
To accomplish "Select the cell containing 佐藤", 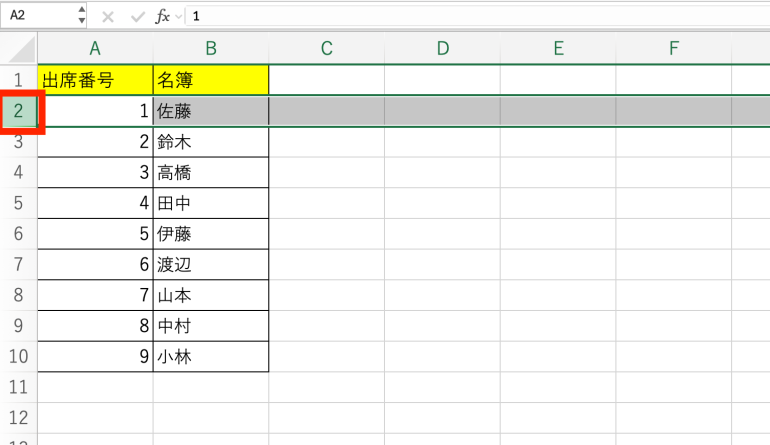I will (211, 111).
